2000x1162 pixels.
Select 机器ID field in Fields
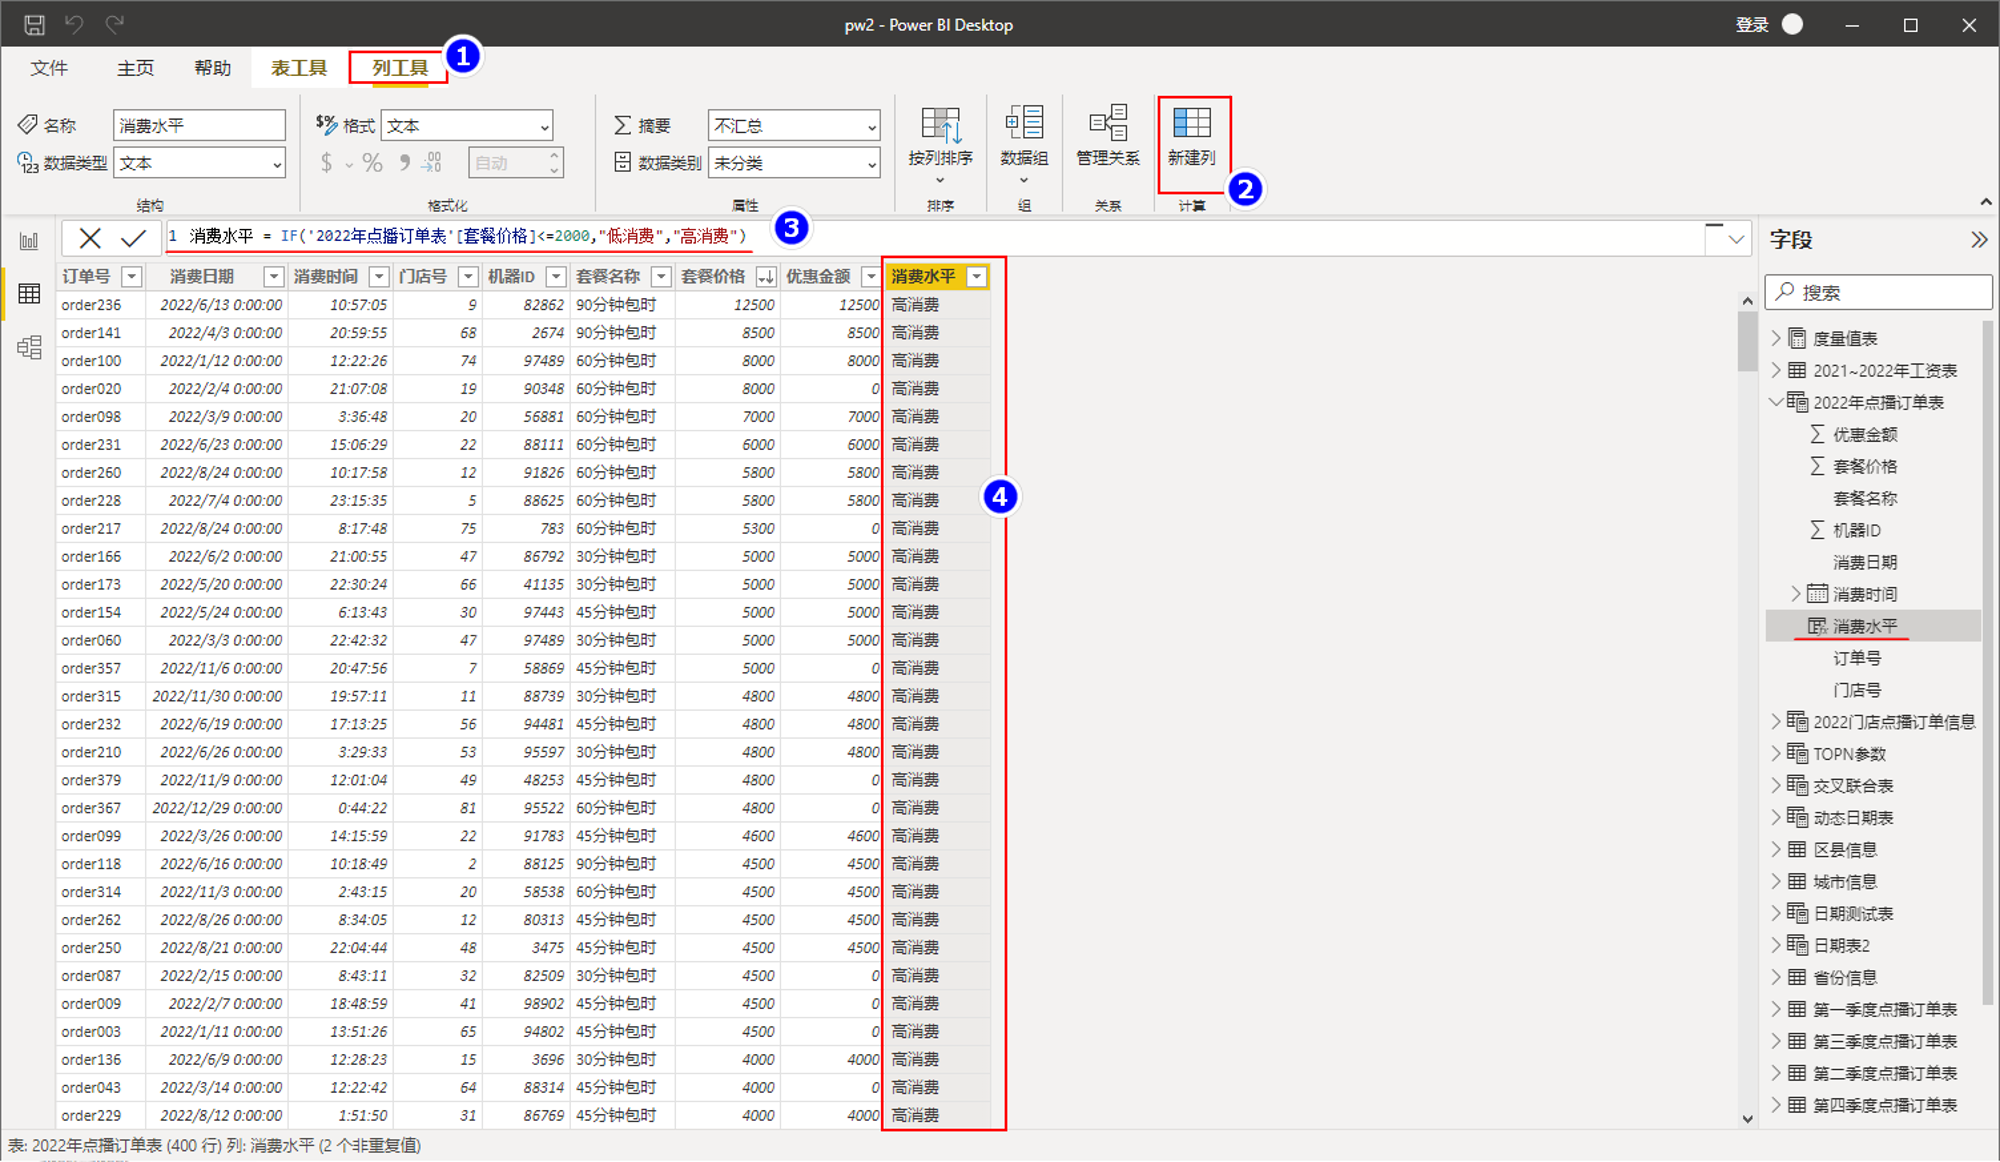(1857, 530)
